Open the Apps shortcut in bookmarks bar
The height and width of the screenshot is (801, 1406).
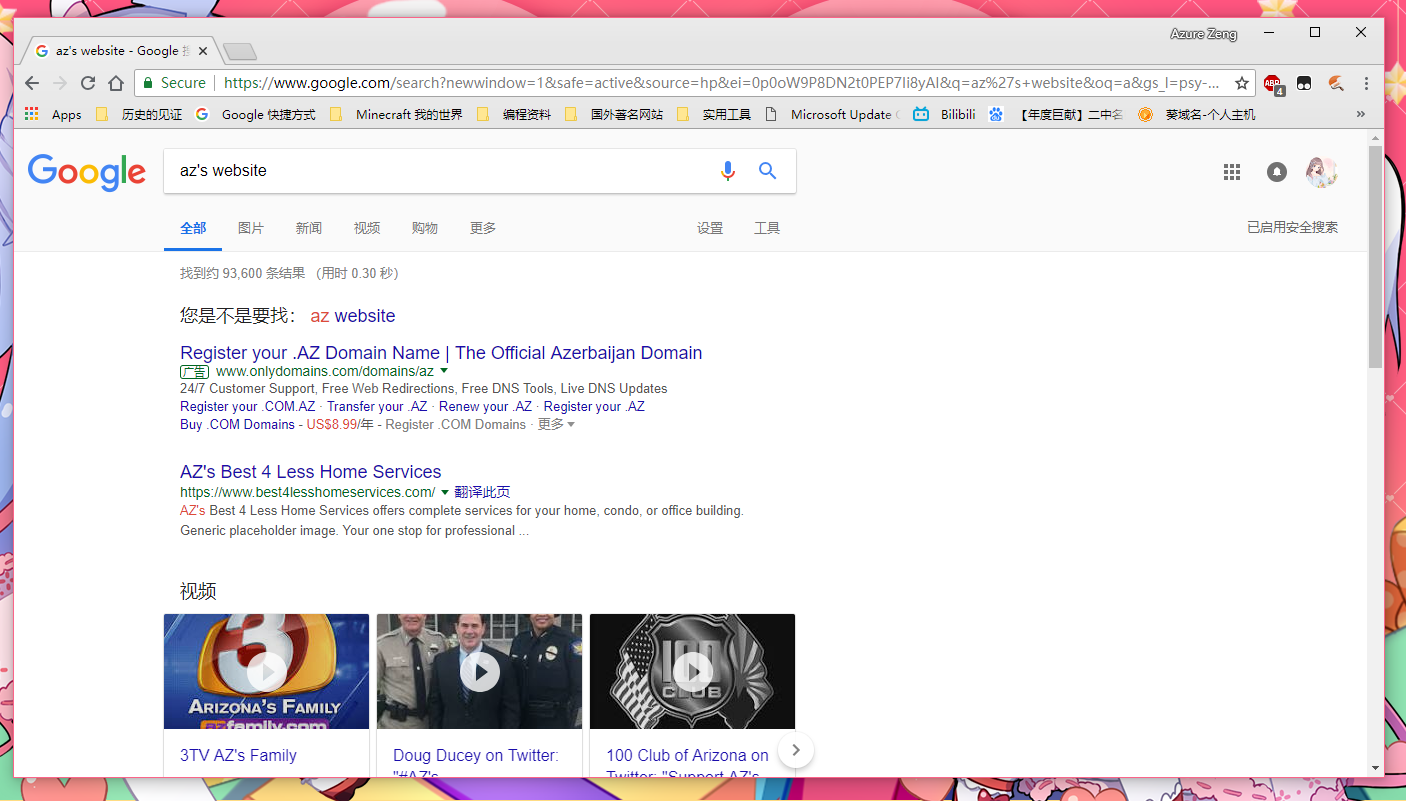click(53, 114)
